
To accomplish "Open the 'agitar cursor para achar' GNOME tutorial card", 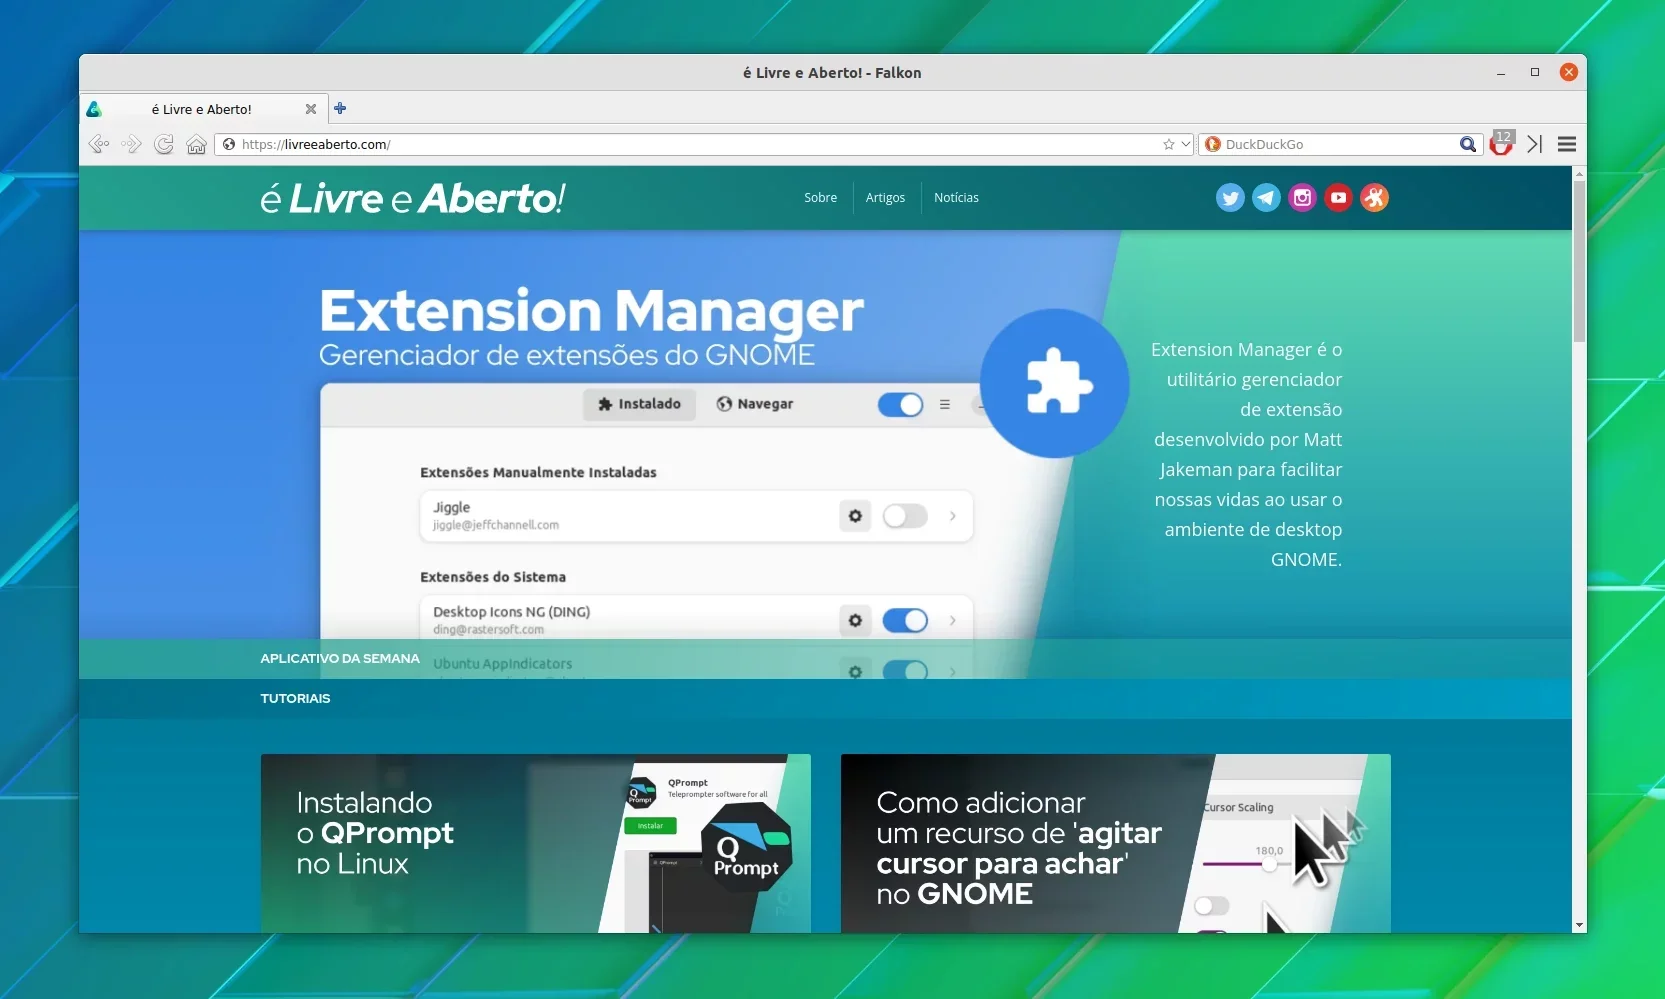I will click(1116, 843).
